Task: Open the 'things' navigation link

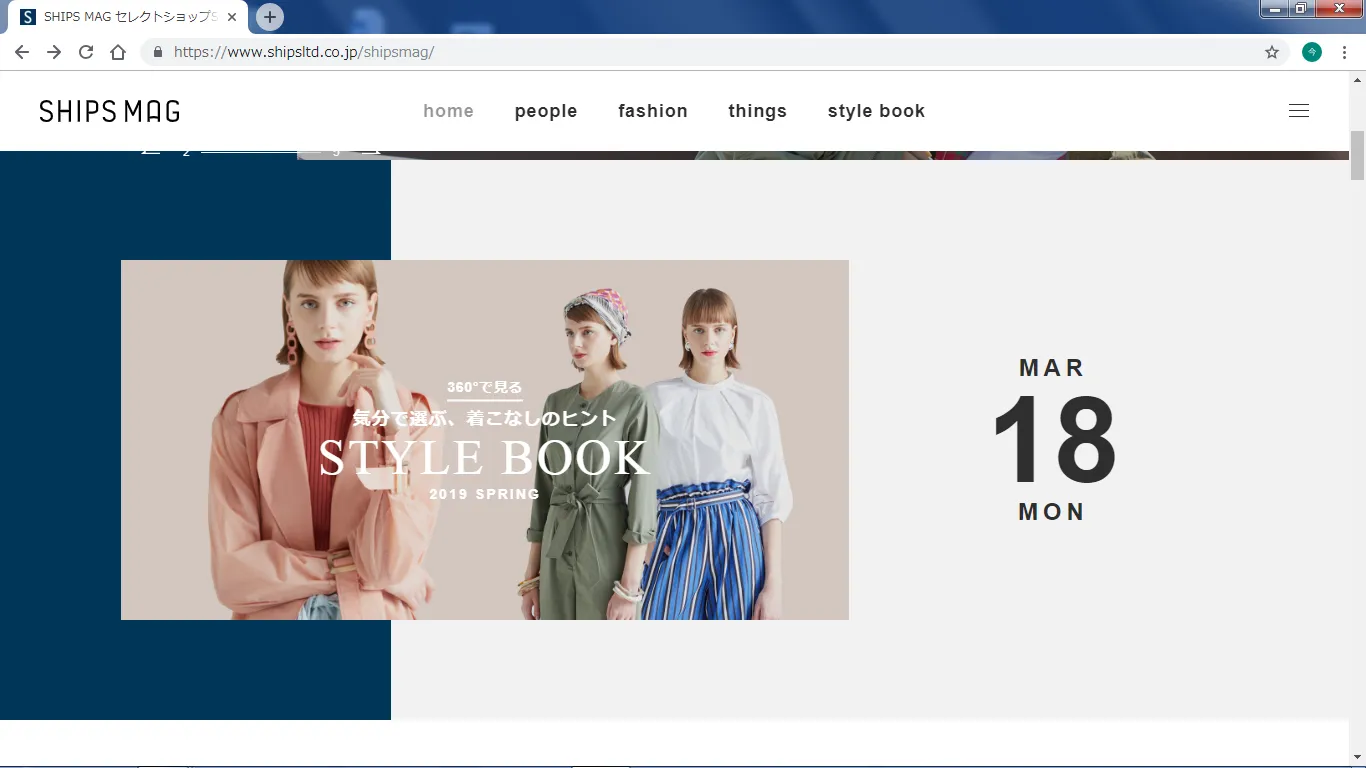Action: (758, 111)
